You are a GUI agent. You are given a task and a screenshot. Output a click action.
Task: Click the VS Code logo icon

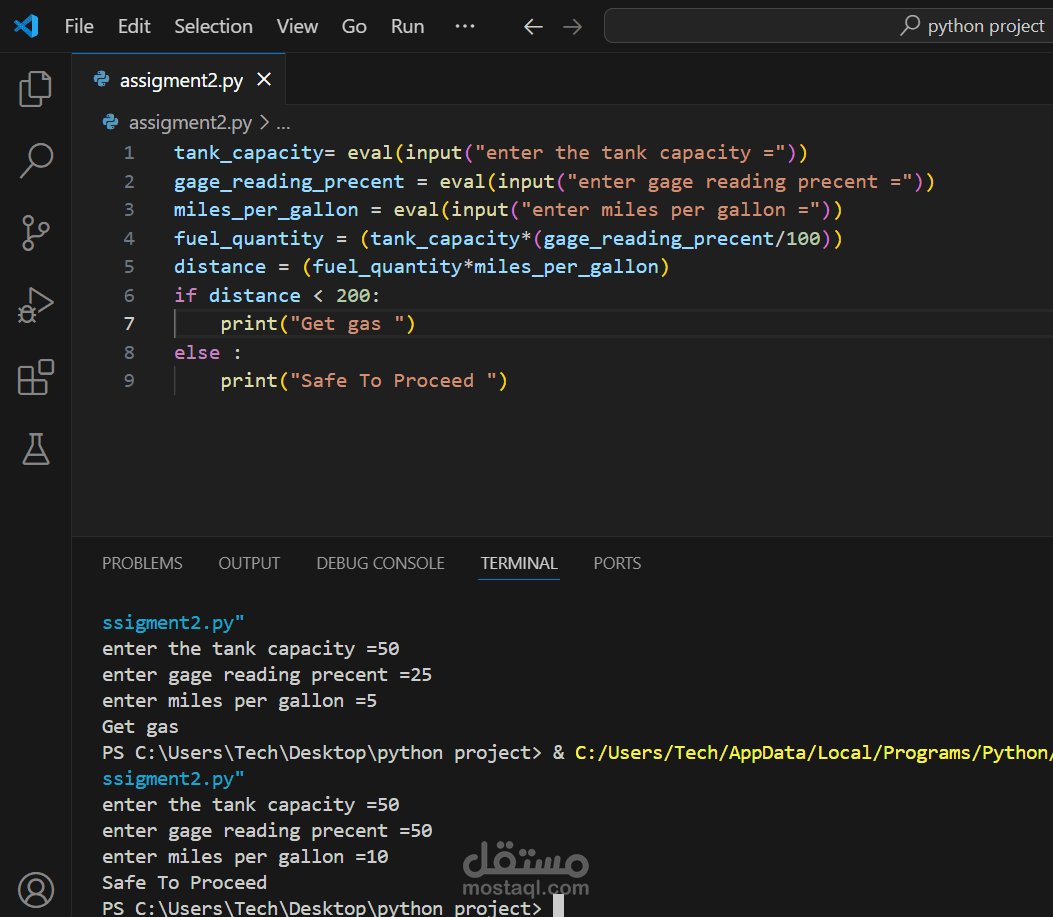(x=26, y=26)
